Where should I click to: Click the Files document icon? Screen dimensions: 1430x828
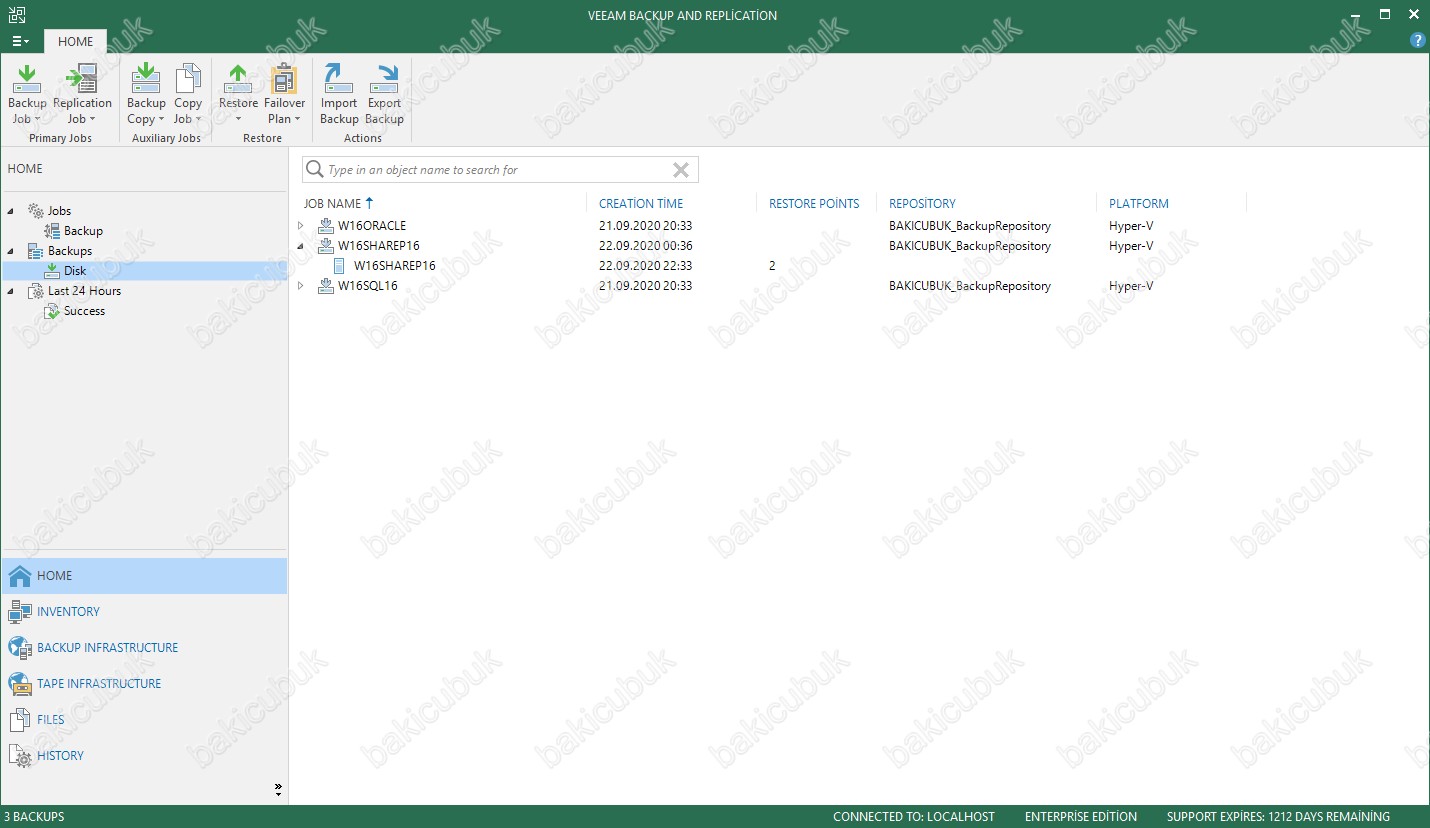point(20,720)
